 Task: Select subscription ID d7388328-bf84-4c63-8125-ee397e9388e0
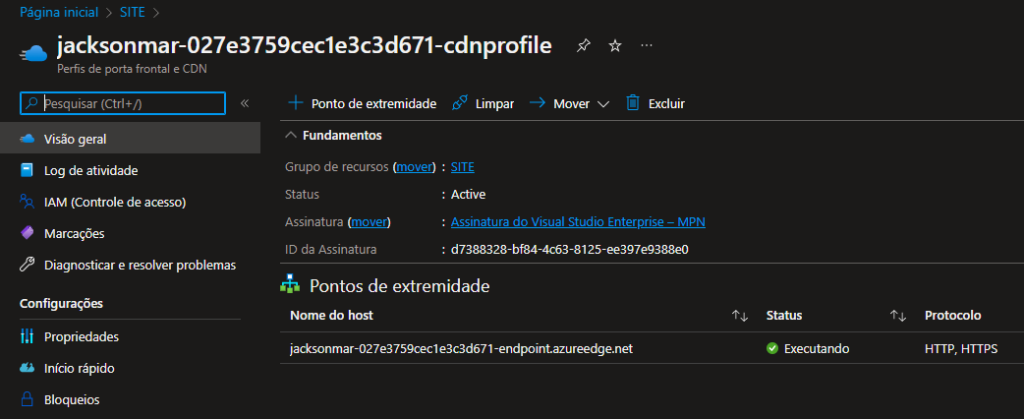coord(569,249)
